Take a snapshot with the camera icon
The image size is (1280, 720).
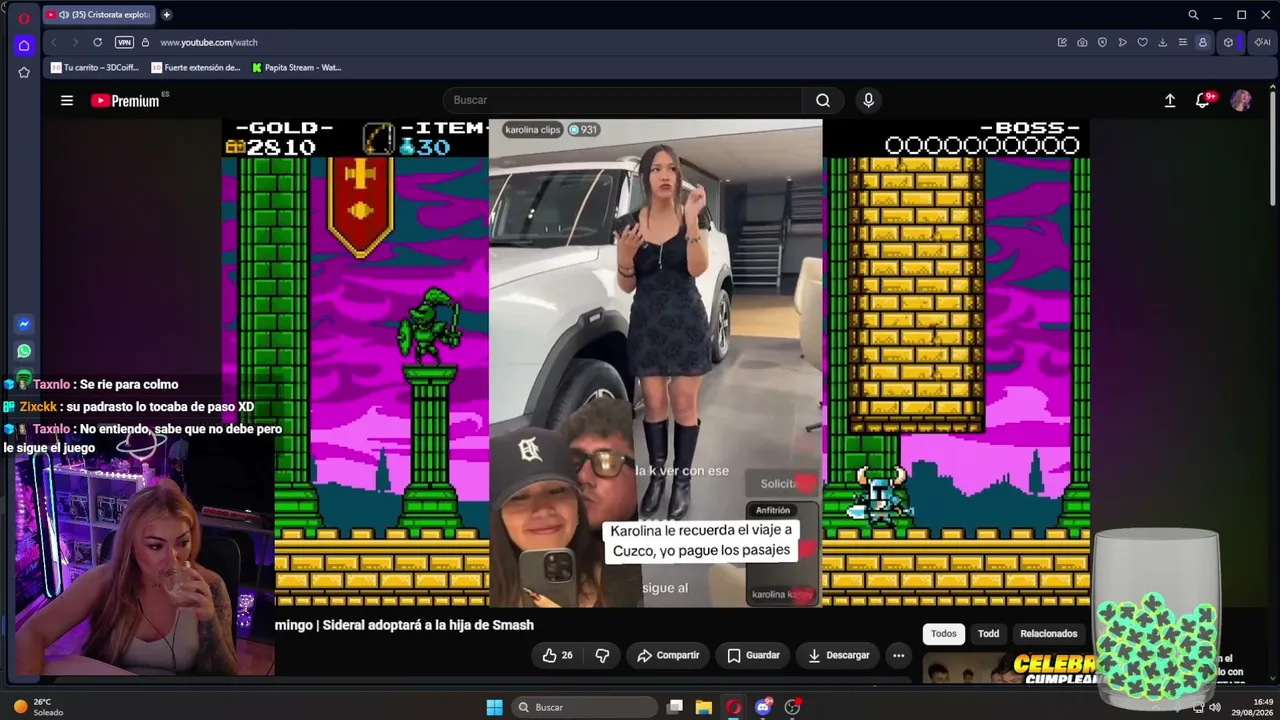click(1082, 42)
